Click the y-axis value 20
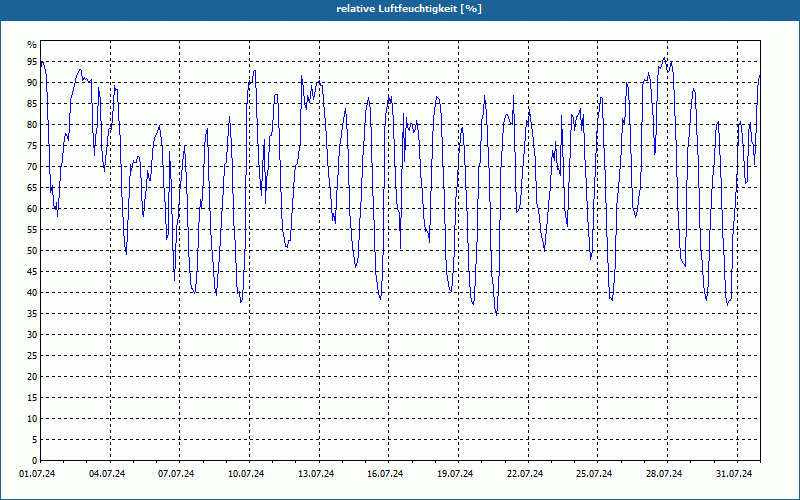The image size is (800, 500). pyautogui.click(x=32, y=377)
